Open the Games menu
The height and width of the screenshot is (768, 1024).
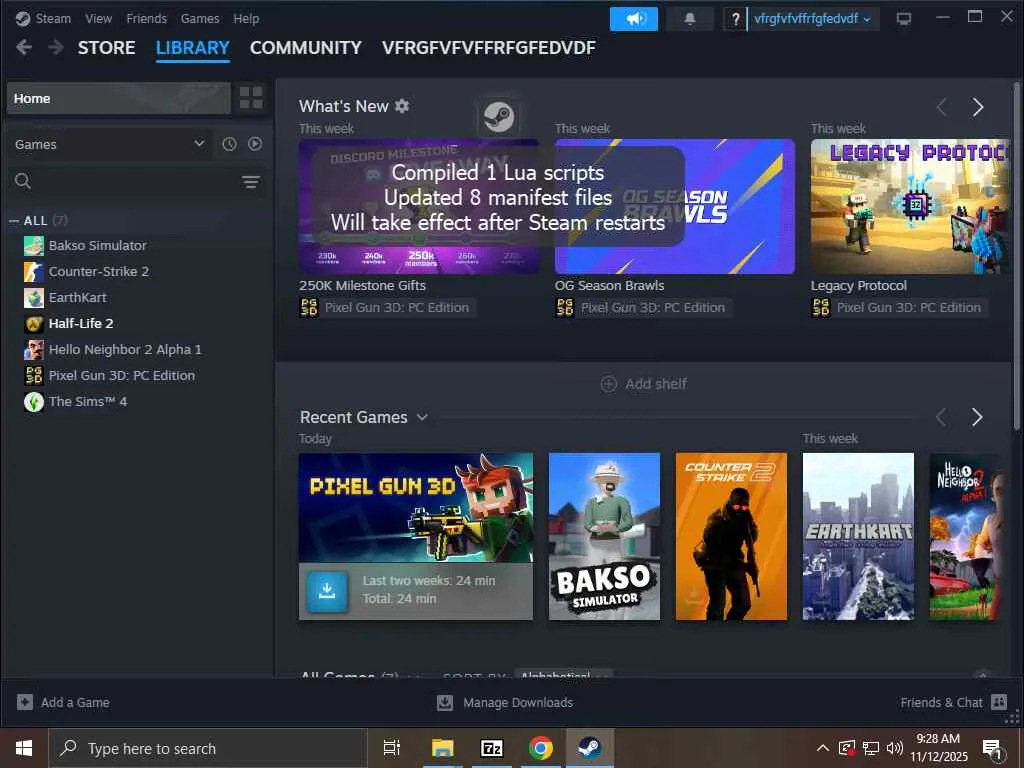pos(200,18)
